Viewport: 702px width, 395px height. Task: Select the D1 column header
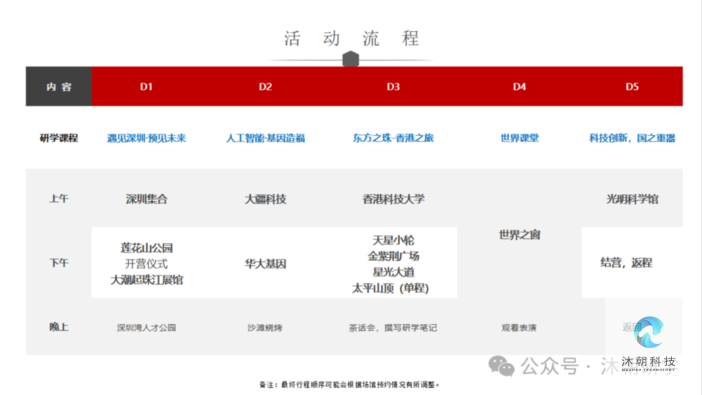click(x=146, y=87)
